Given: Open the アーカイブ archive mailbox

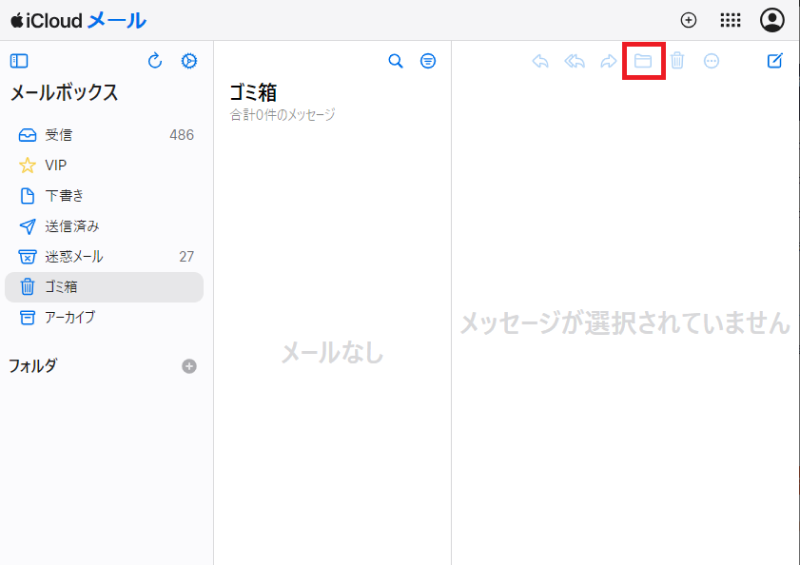Looking at the screenshot, I should coord(104,317).
